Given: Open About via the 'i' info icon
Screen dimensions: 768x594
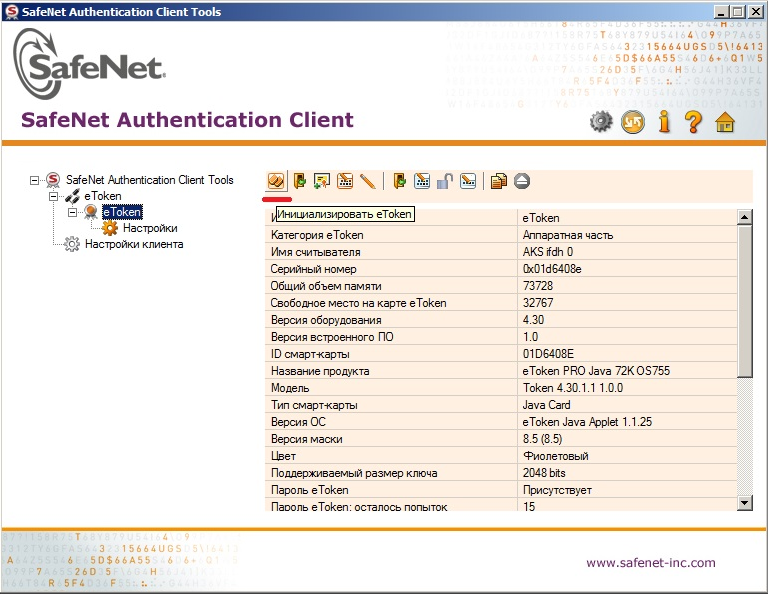Looking at the screenshot, I should tap(664, 121).
